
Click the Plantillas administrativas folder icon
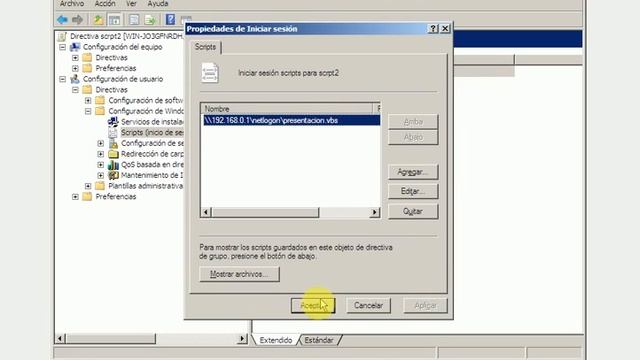point(100,186)
